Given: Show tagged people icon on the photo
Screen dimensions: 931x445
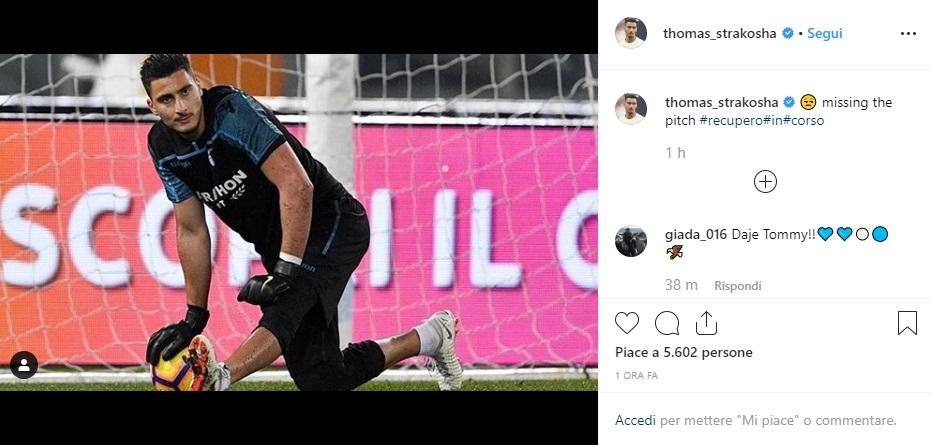Looking at the screenshot, I should pos(24,365).
